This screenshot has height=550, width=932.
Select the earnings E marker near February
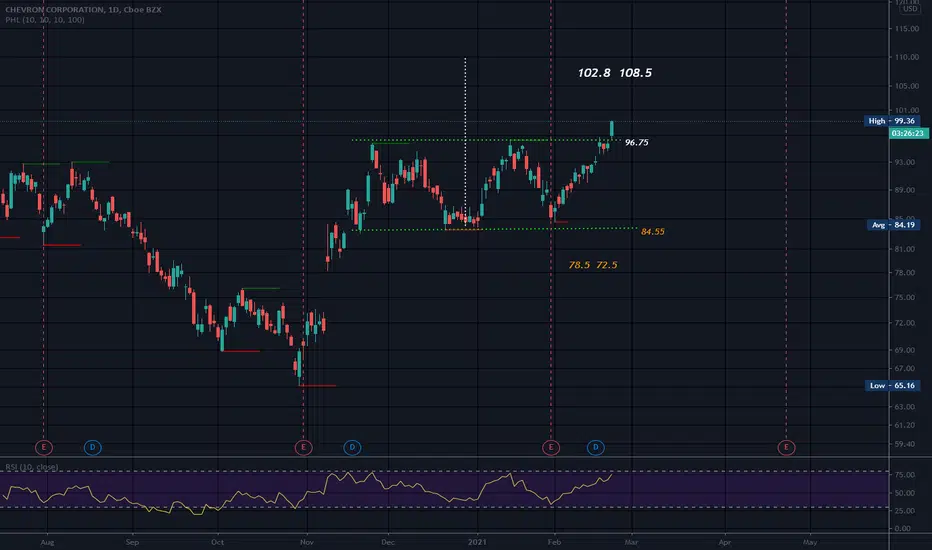(551, 447)
